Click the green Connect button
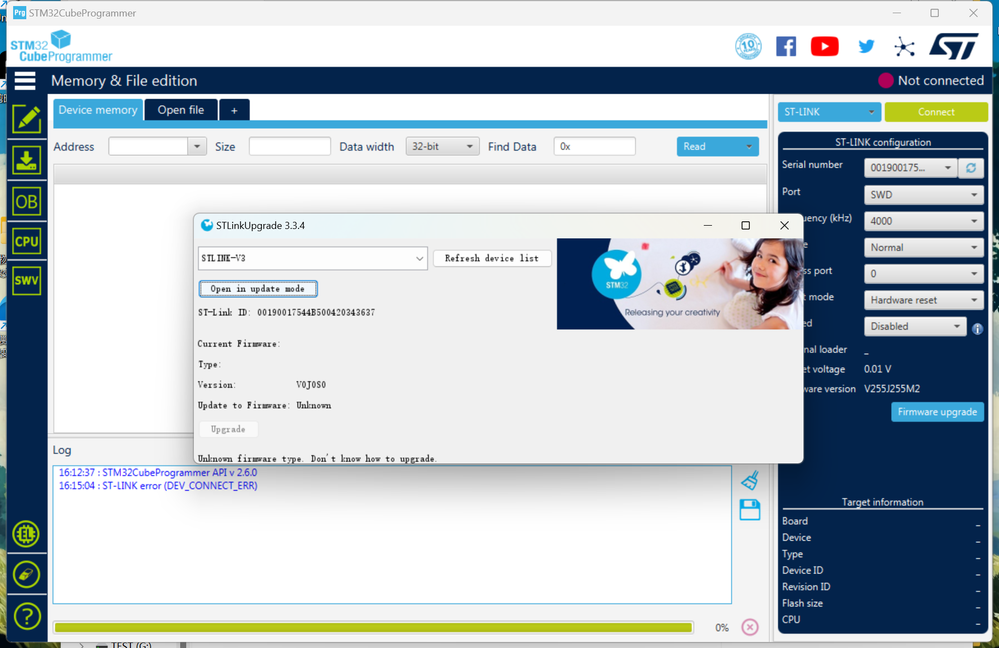 [936, 112]
